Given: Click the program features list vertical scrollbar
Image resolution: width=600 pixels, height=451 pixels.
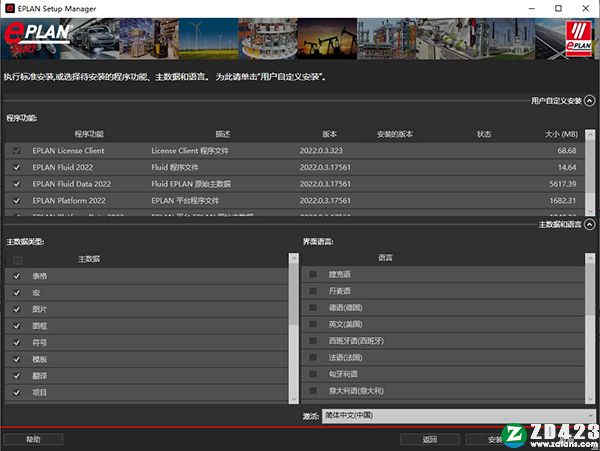Looking at the screenshot, I should (x=590, y=173).
